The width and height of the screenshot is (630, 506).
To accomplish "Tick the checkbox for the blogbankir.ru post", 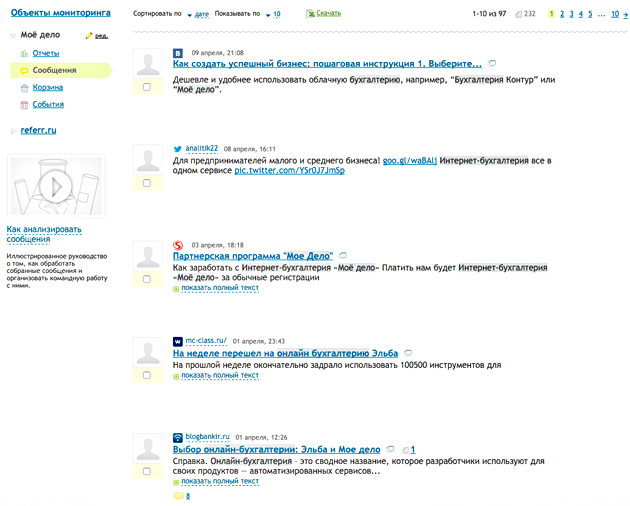I will pyautogui.click(x=147, y=471).
